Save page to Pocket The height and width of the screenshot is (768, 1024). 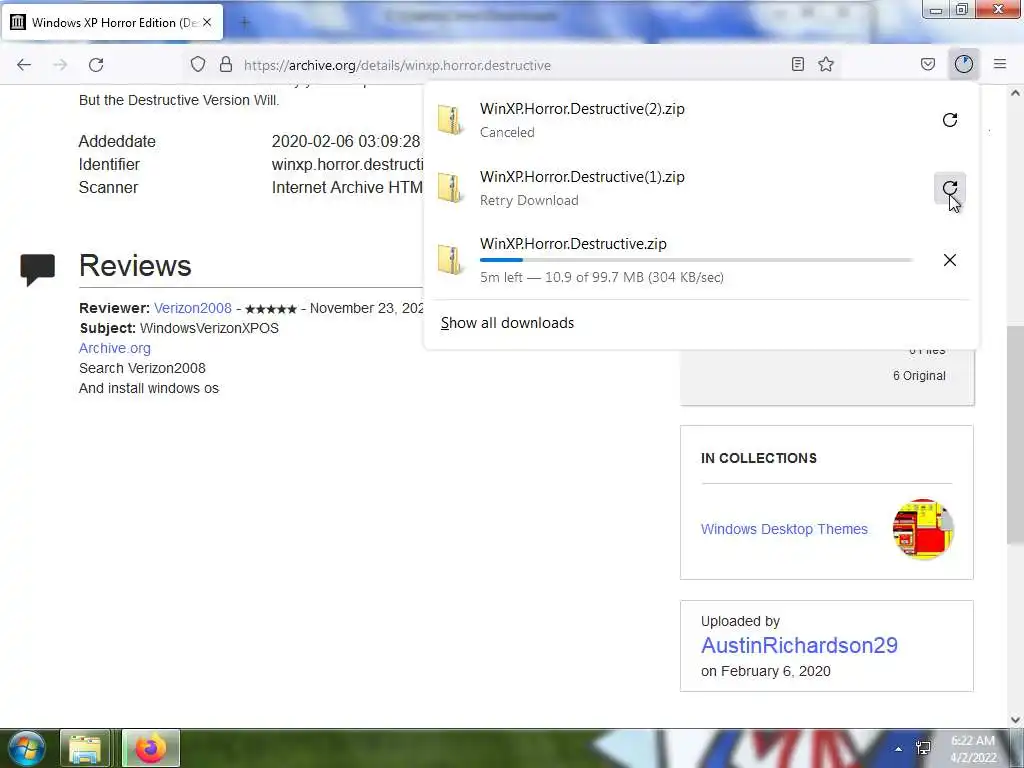click(928, 65)
